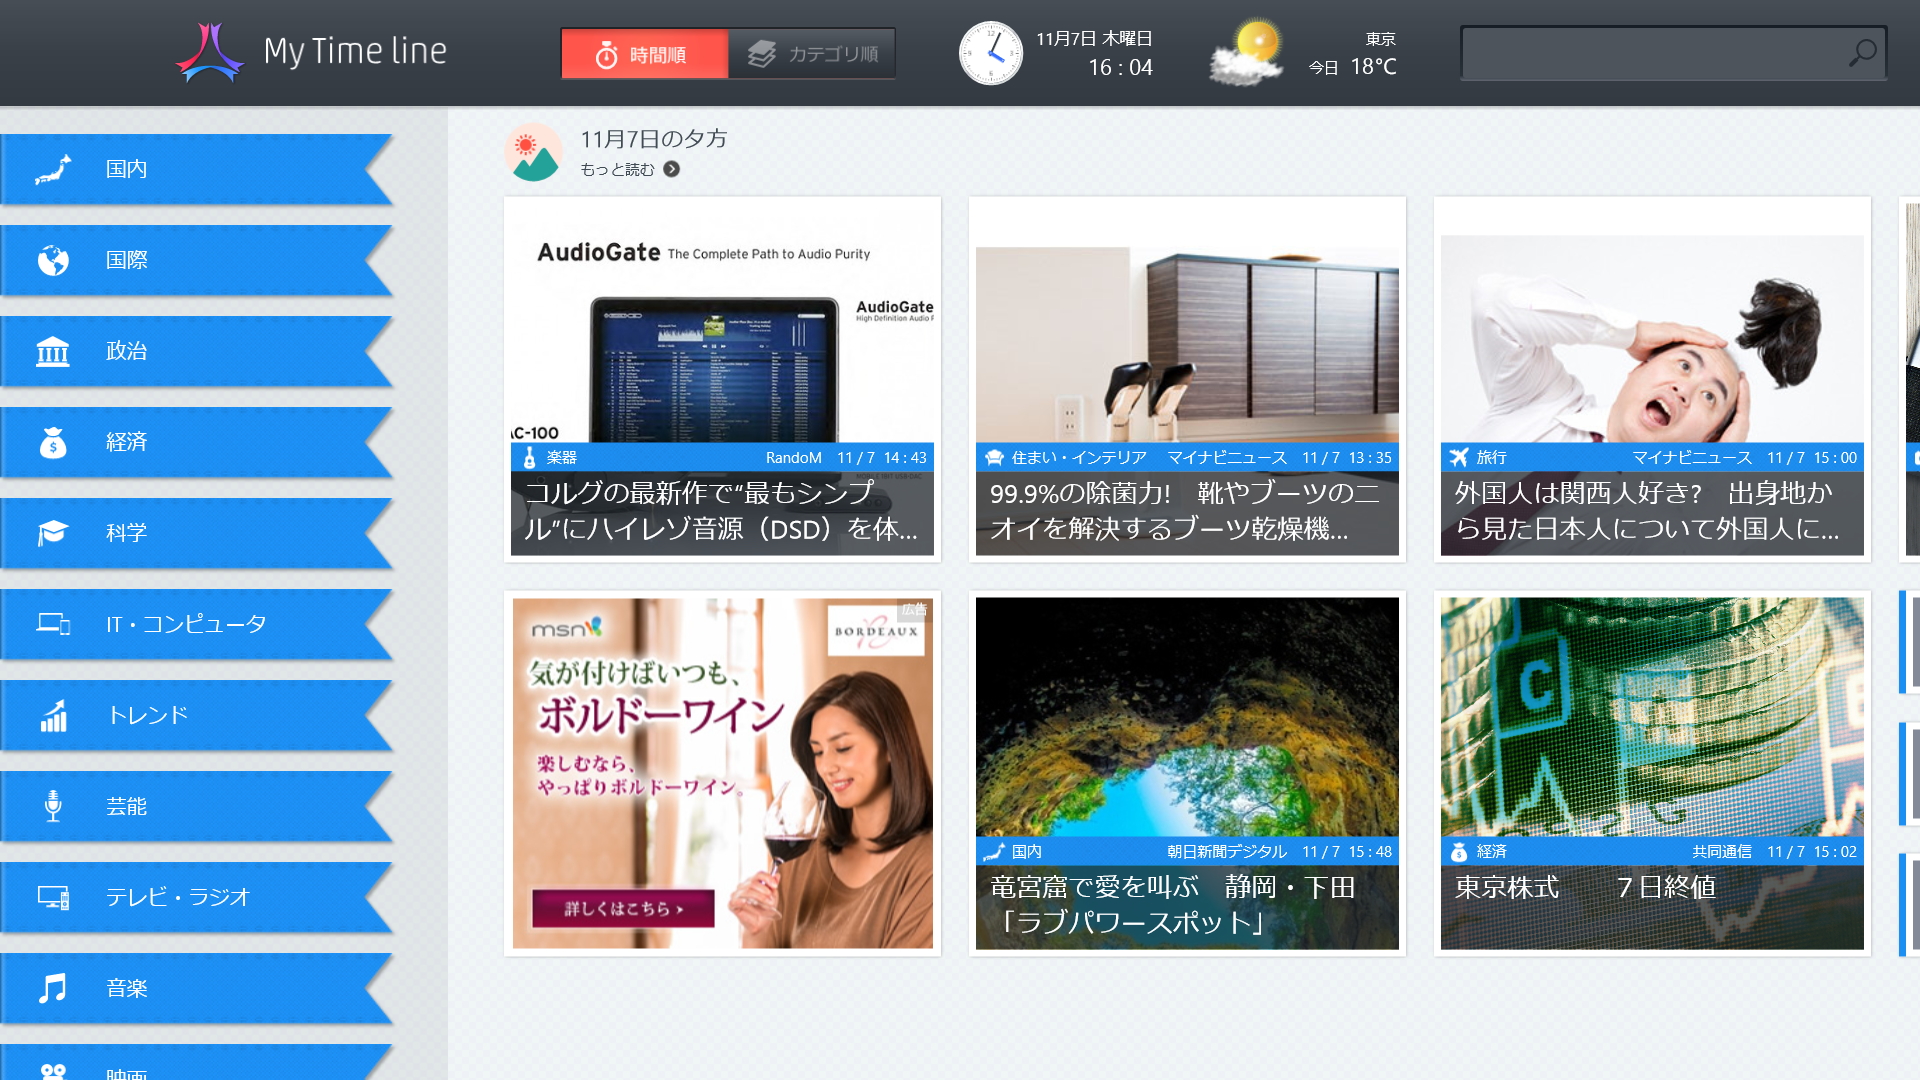The width and height of the screenshot is (1920, 1080).
Task: Select the 経済 money-bag icon in the sidebar
Action: coord(52,442)
